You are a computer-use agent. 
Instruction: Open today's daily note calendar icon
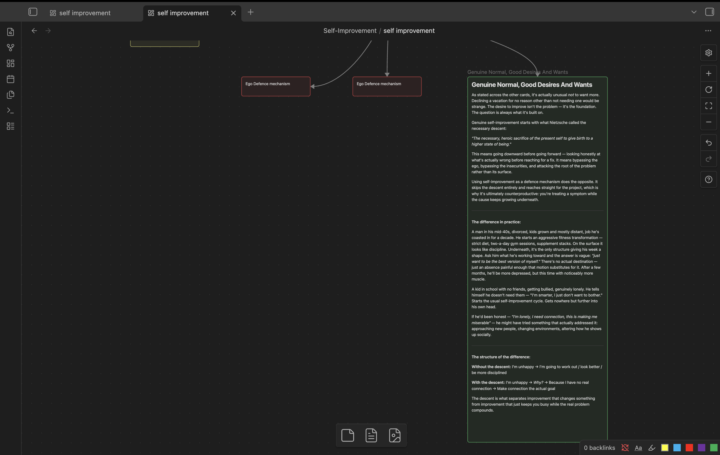click(11, 79)
